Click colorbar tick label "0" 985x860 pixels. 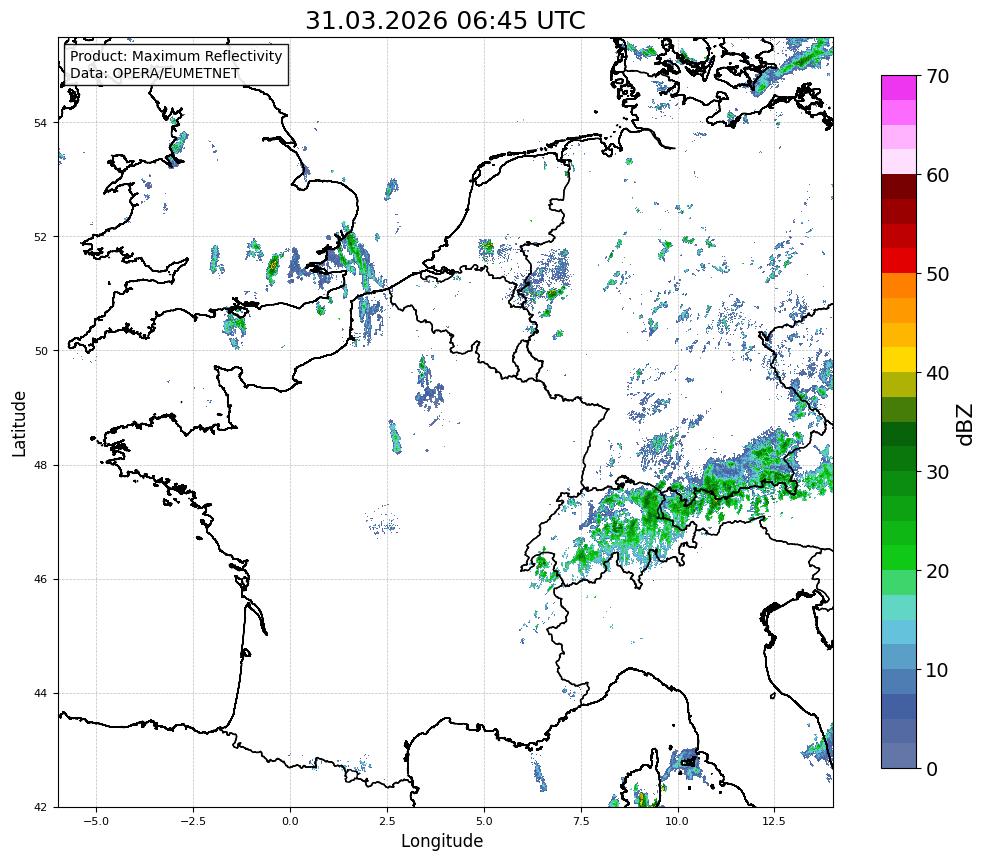pos(932,769)
